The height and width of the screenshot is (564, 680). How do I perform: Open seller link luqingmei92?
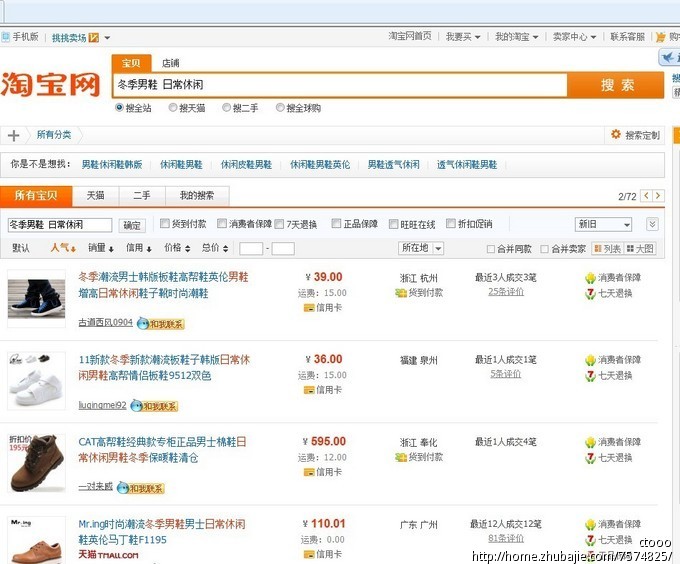[102, 405]
